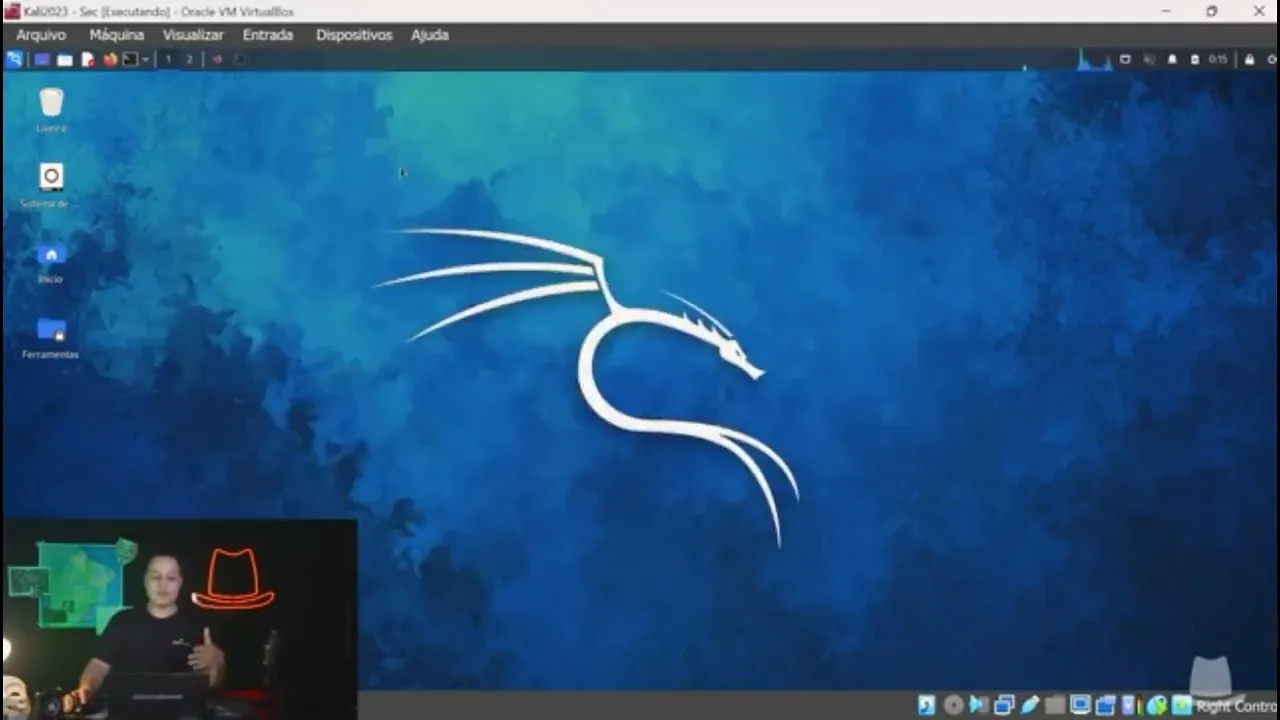
Task: Click the optical disc status icon
Action: 953,705
